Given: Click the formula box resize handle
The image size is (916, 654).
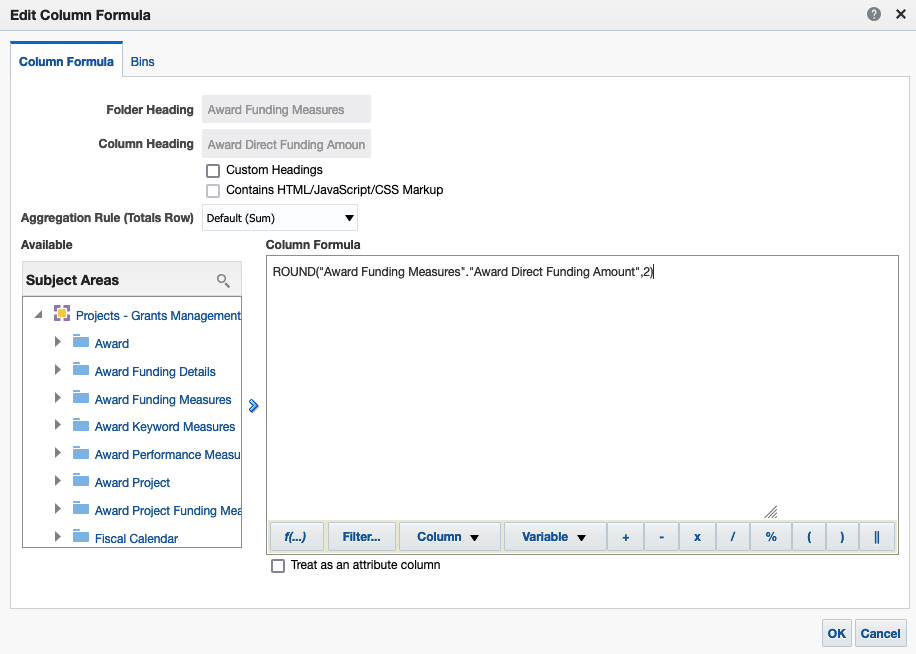Looking at the screenshot, I should click(x=771, y=512).
